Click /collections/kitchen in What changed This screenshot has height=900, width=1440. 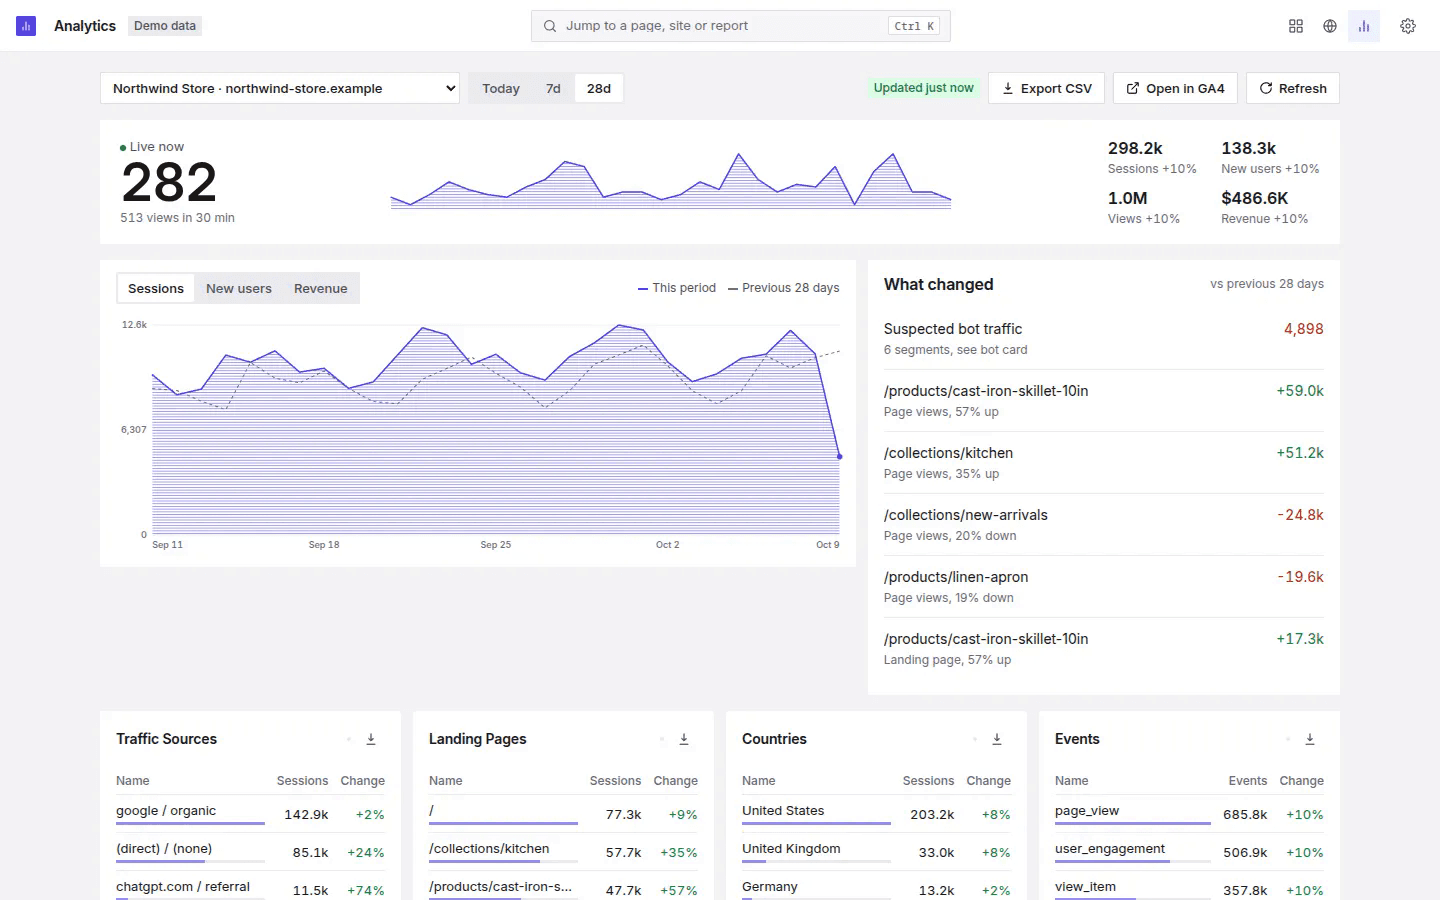pyautogui.click(x=1104, y=462)
